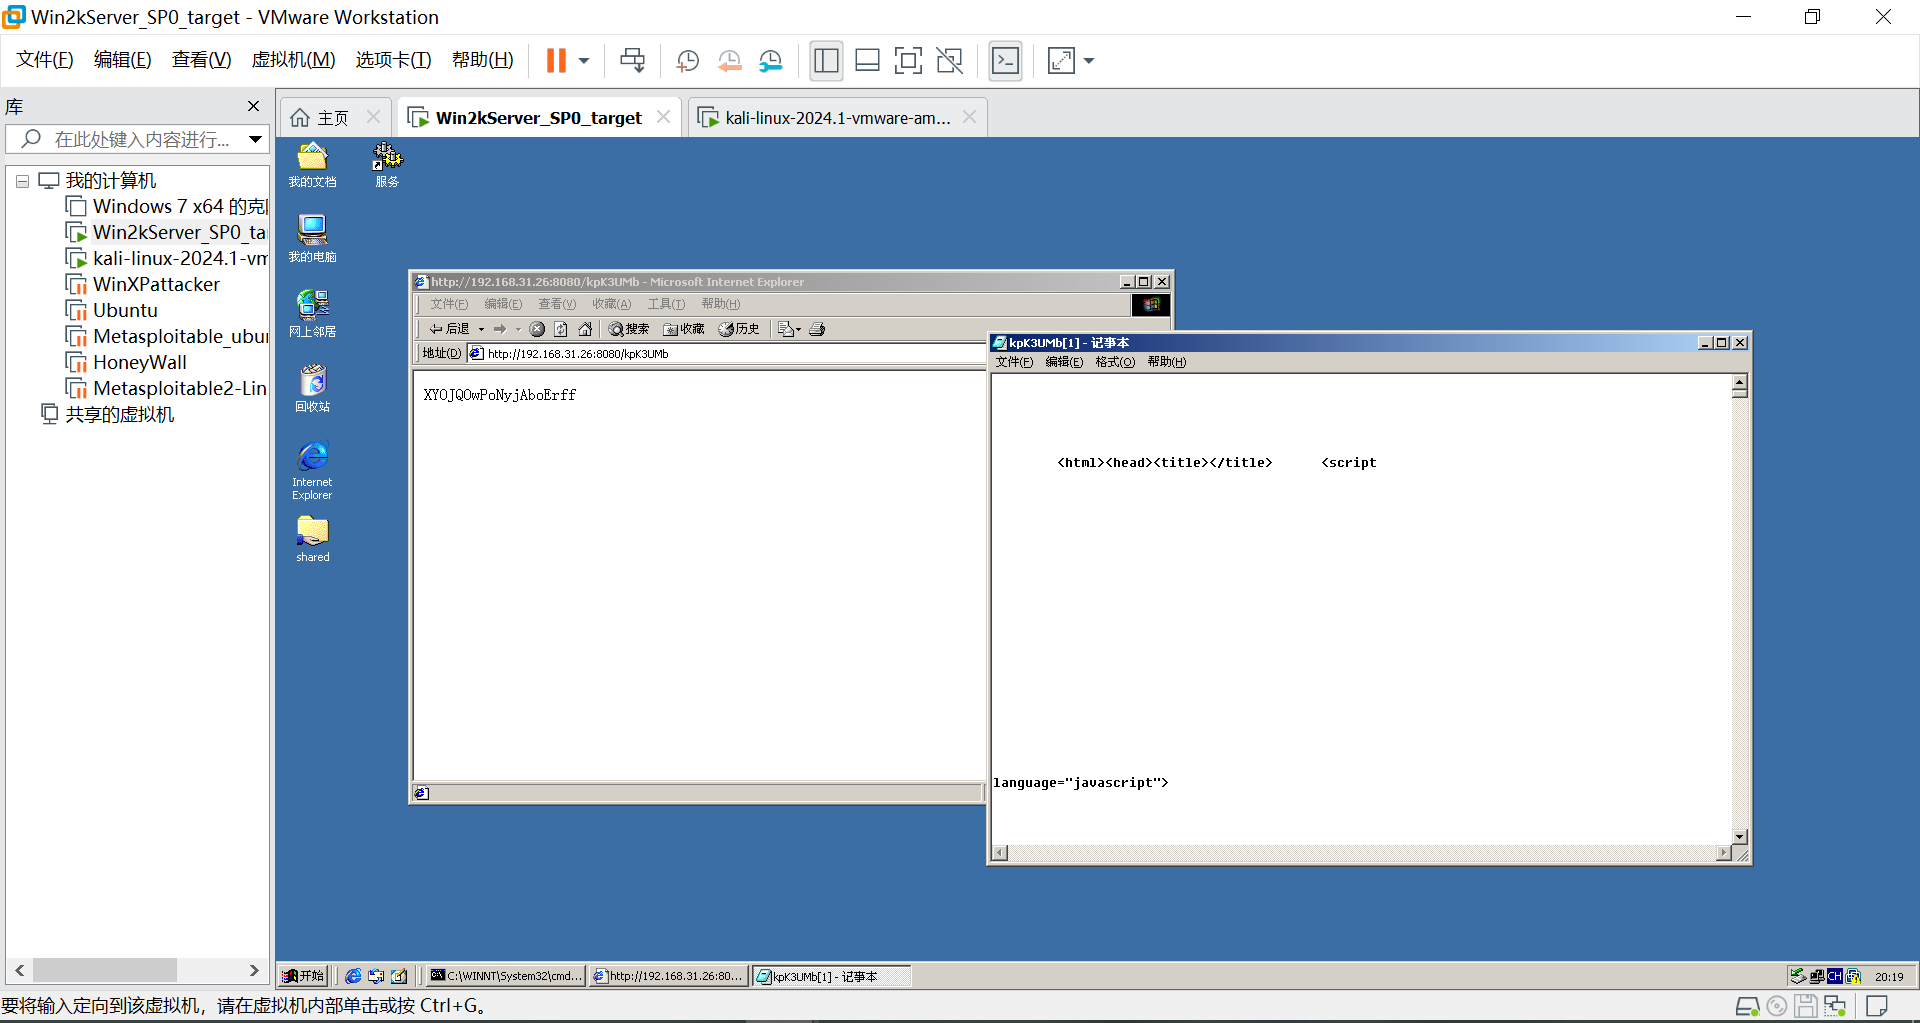
Task: Refresh the page in Internet Explorer
Action: click(561, 329)
